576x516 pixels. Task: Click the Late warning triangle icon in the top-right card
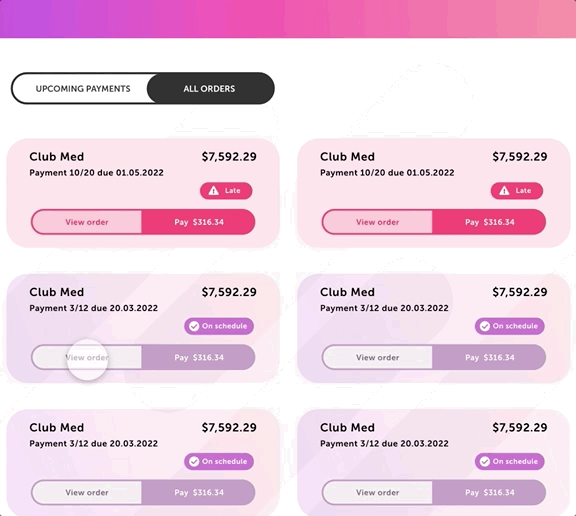click(504, 191)
